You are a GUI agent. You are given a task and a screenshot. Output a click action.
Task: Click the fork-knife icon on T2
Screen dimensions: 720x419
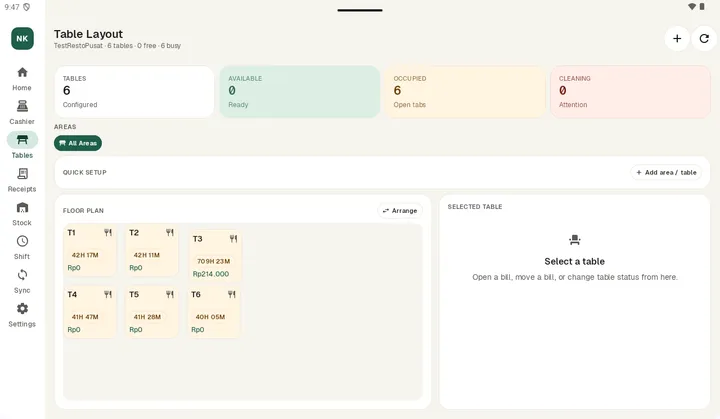[170, 232]
